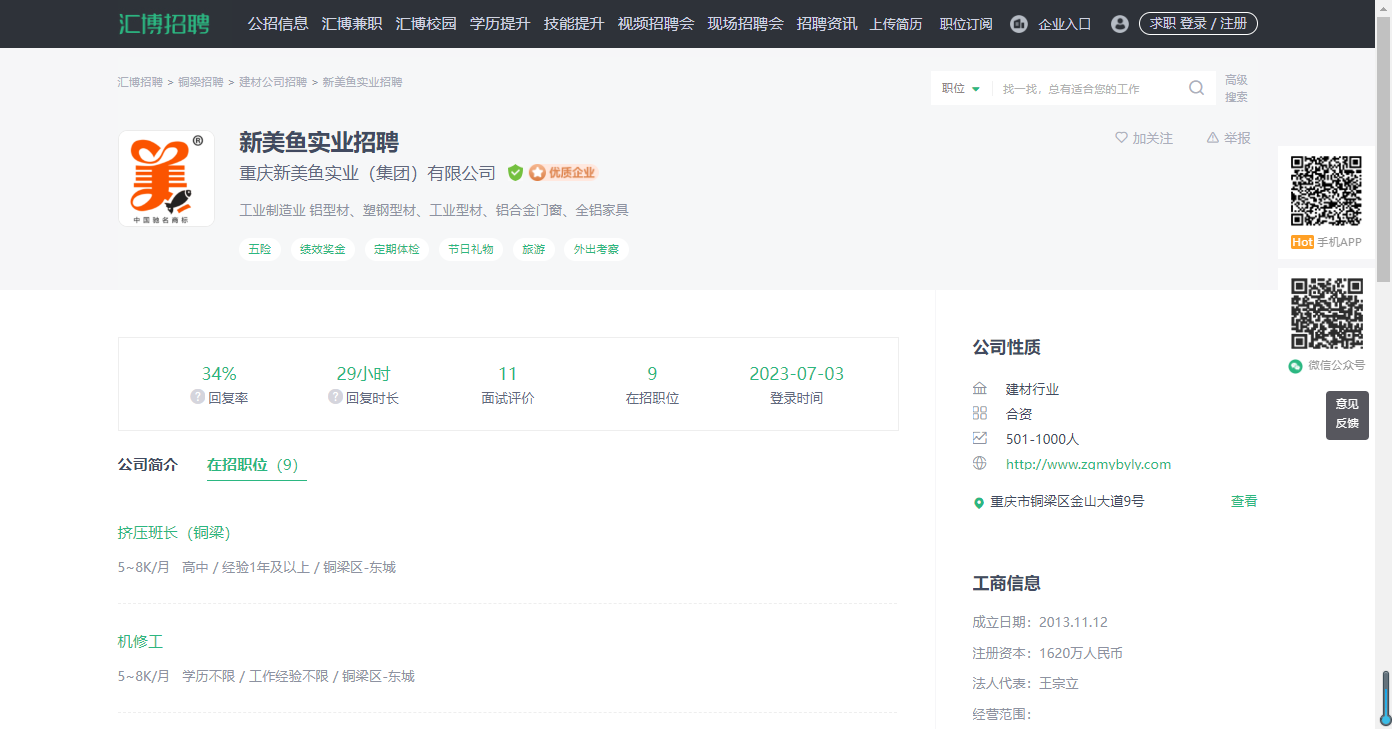The width and height of the screenshot is (1392, 729).
Task: Click the 铜梁招聘 breadcrumb link
Action: coord(201,82)
